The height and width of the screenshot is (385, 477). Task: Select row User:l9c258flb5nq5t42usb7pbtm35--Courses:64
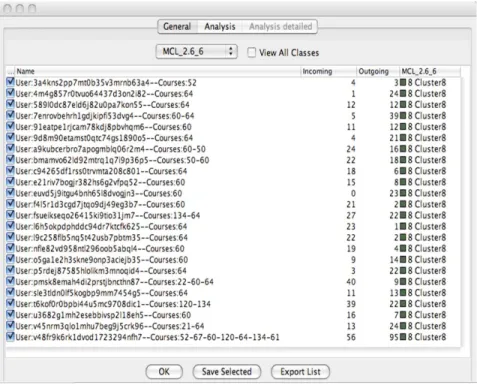[x=233, y=237]
